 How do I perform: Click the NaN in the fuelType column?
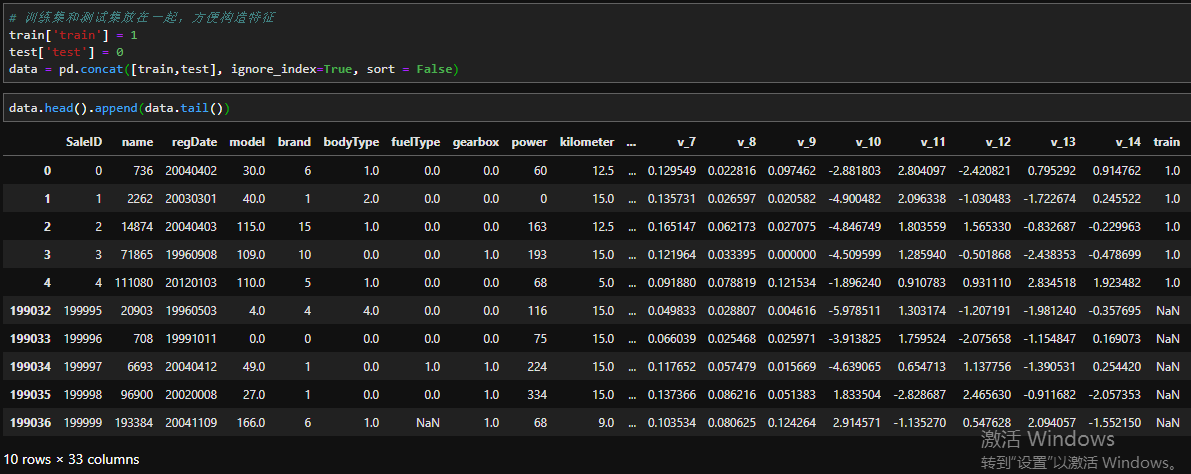pyautogui.click(x=428, y=422)
